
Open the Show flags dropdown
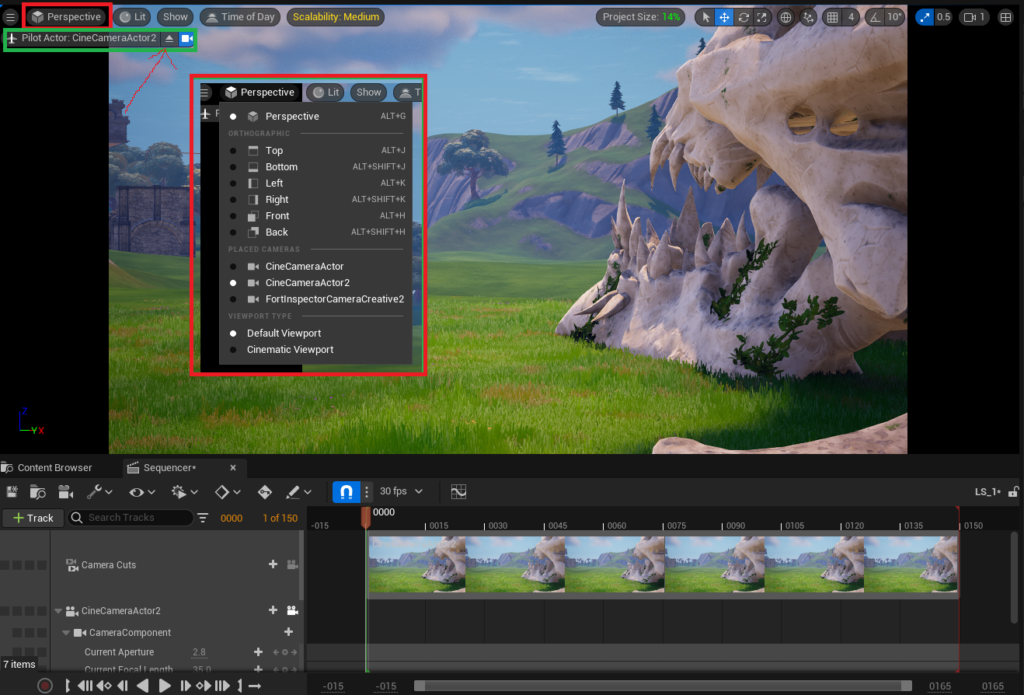pyautogui.click(x=175, y=17)
